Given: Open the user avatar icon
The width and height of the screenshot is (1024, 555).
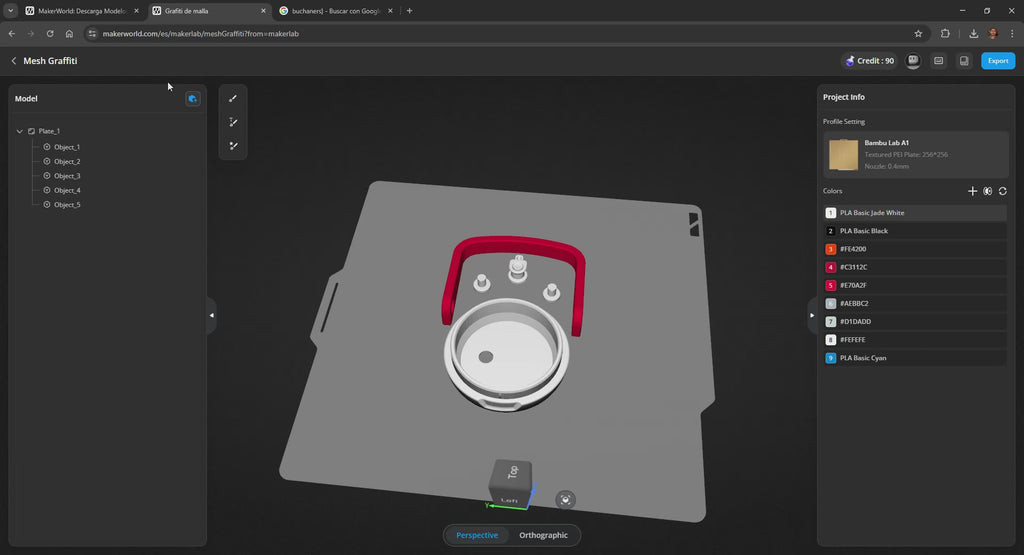Looking at the screenshot, I should (x=913, y=61).
